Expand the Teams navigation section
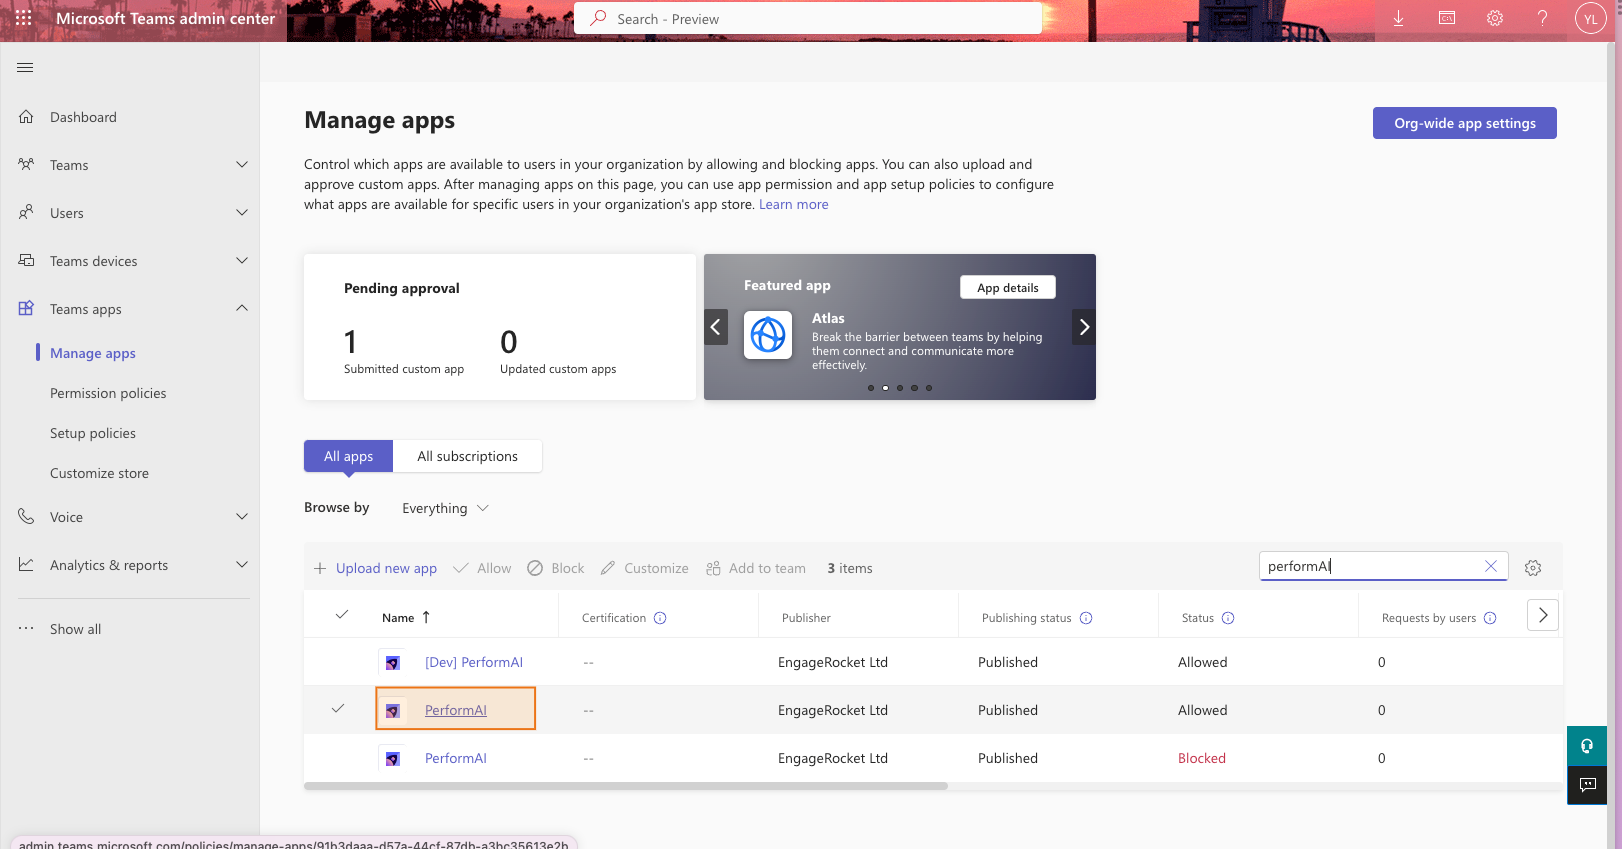This screenshot has height=849, width=1622. pyautogui.click(x=241, y=165)
